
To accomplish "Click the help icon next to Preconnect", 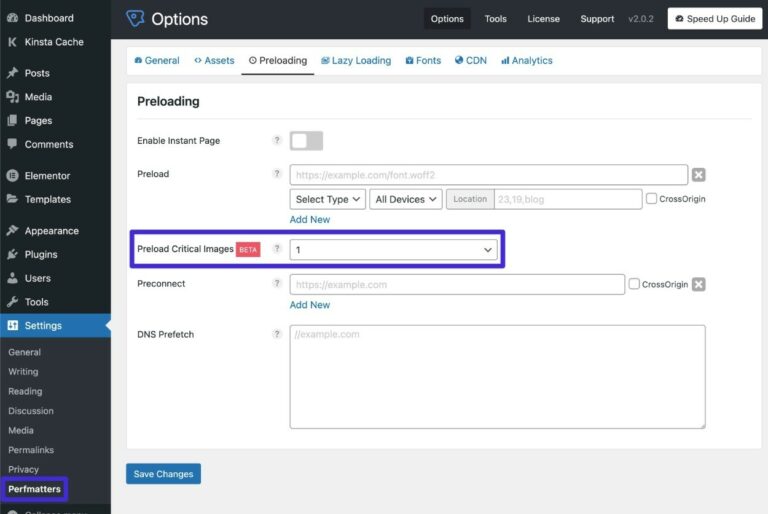I will pyautogui.click(x=277, y=284).
